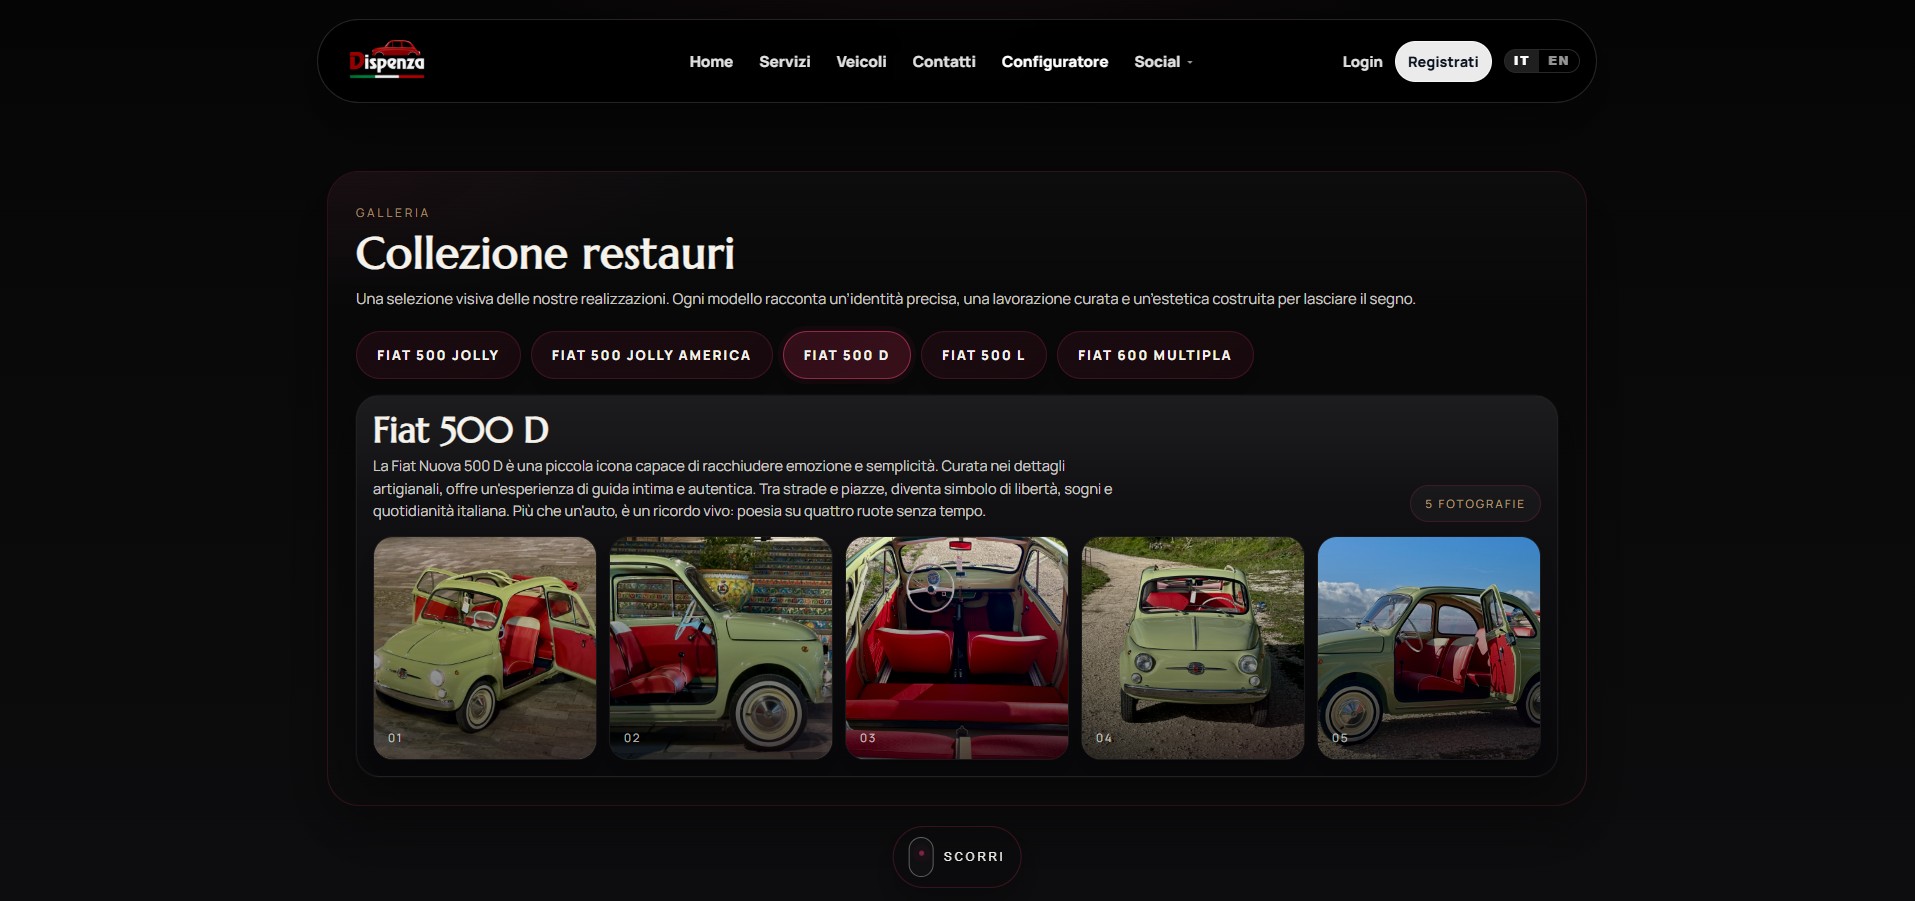Open photo 03 of the red interior
This screenshot has width=1915, height=901.
click(957, 648)
